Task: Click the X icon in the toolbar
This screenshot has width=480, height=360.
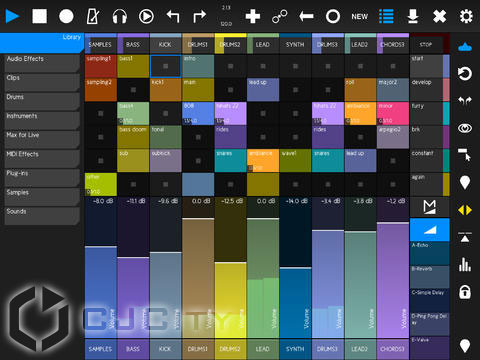Action: [x=439, y=16]
